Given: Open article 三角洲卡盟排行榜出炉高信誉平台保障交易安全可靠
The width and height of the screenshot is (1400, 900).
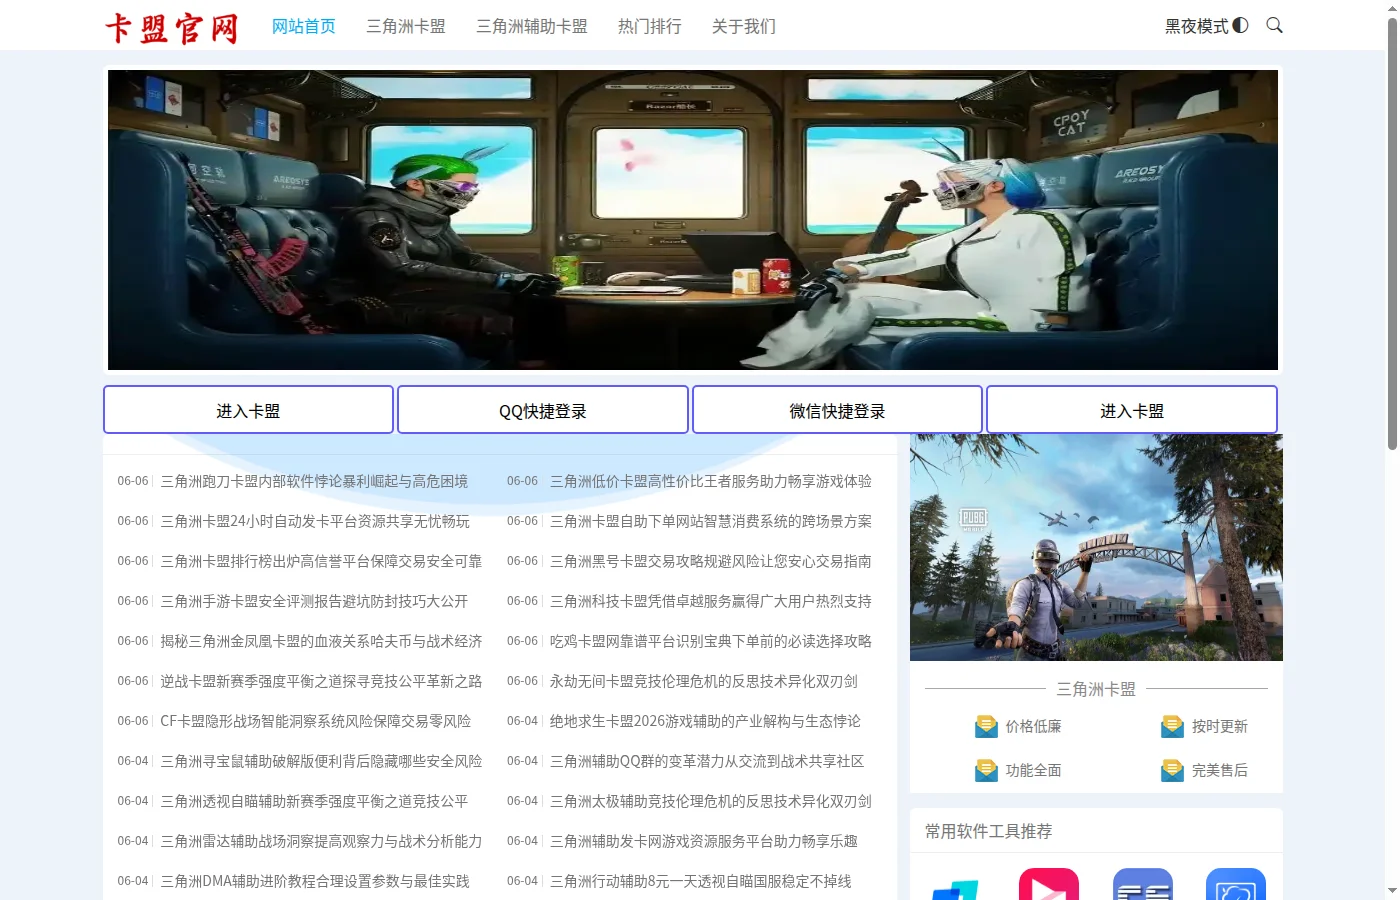Looking at the screenshot, I should [x=321, y=561].
